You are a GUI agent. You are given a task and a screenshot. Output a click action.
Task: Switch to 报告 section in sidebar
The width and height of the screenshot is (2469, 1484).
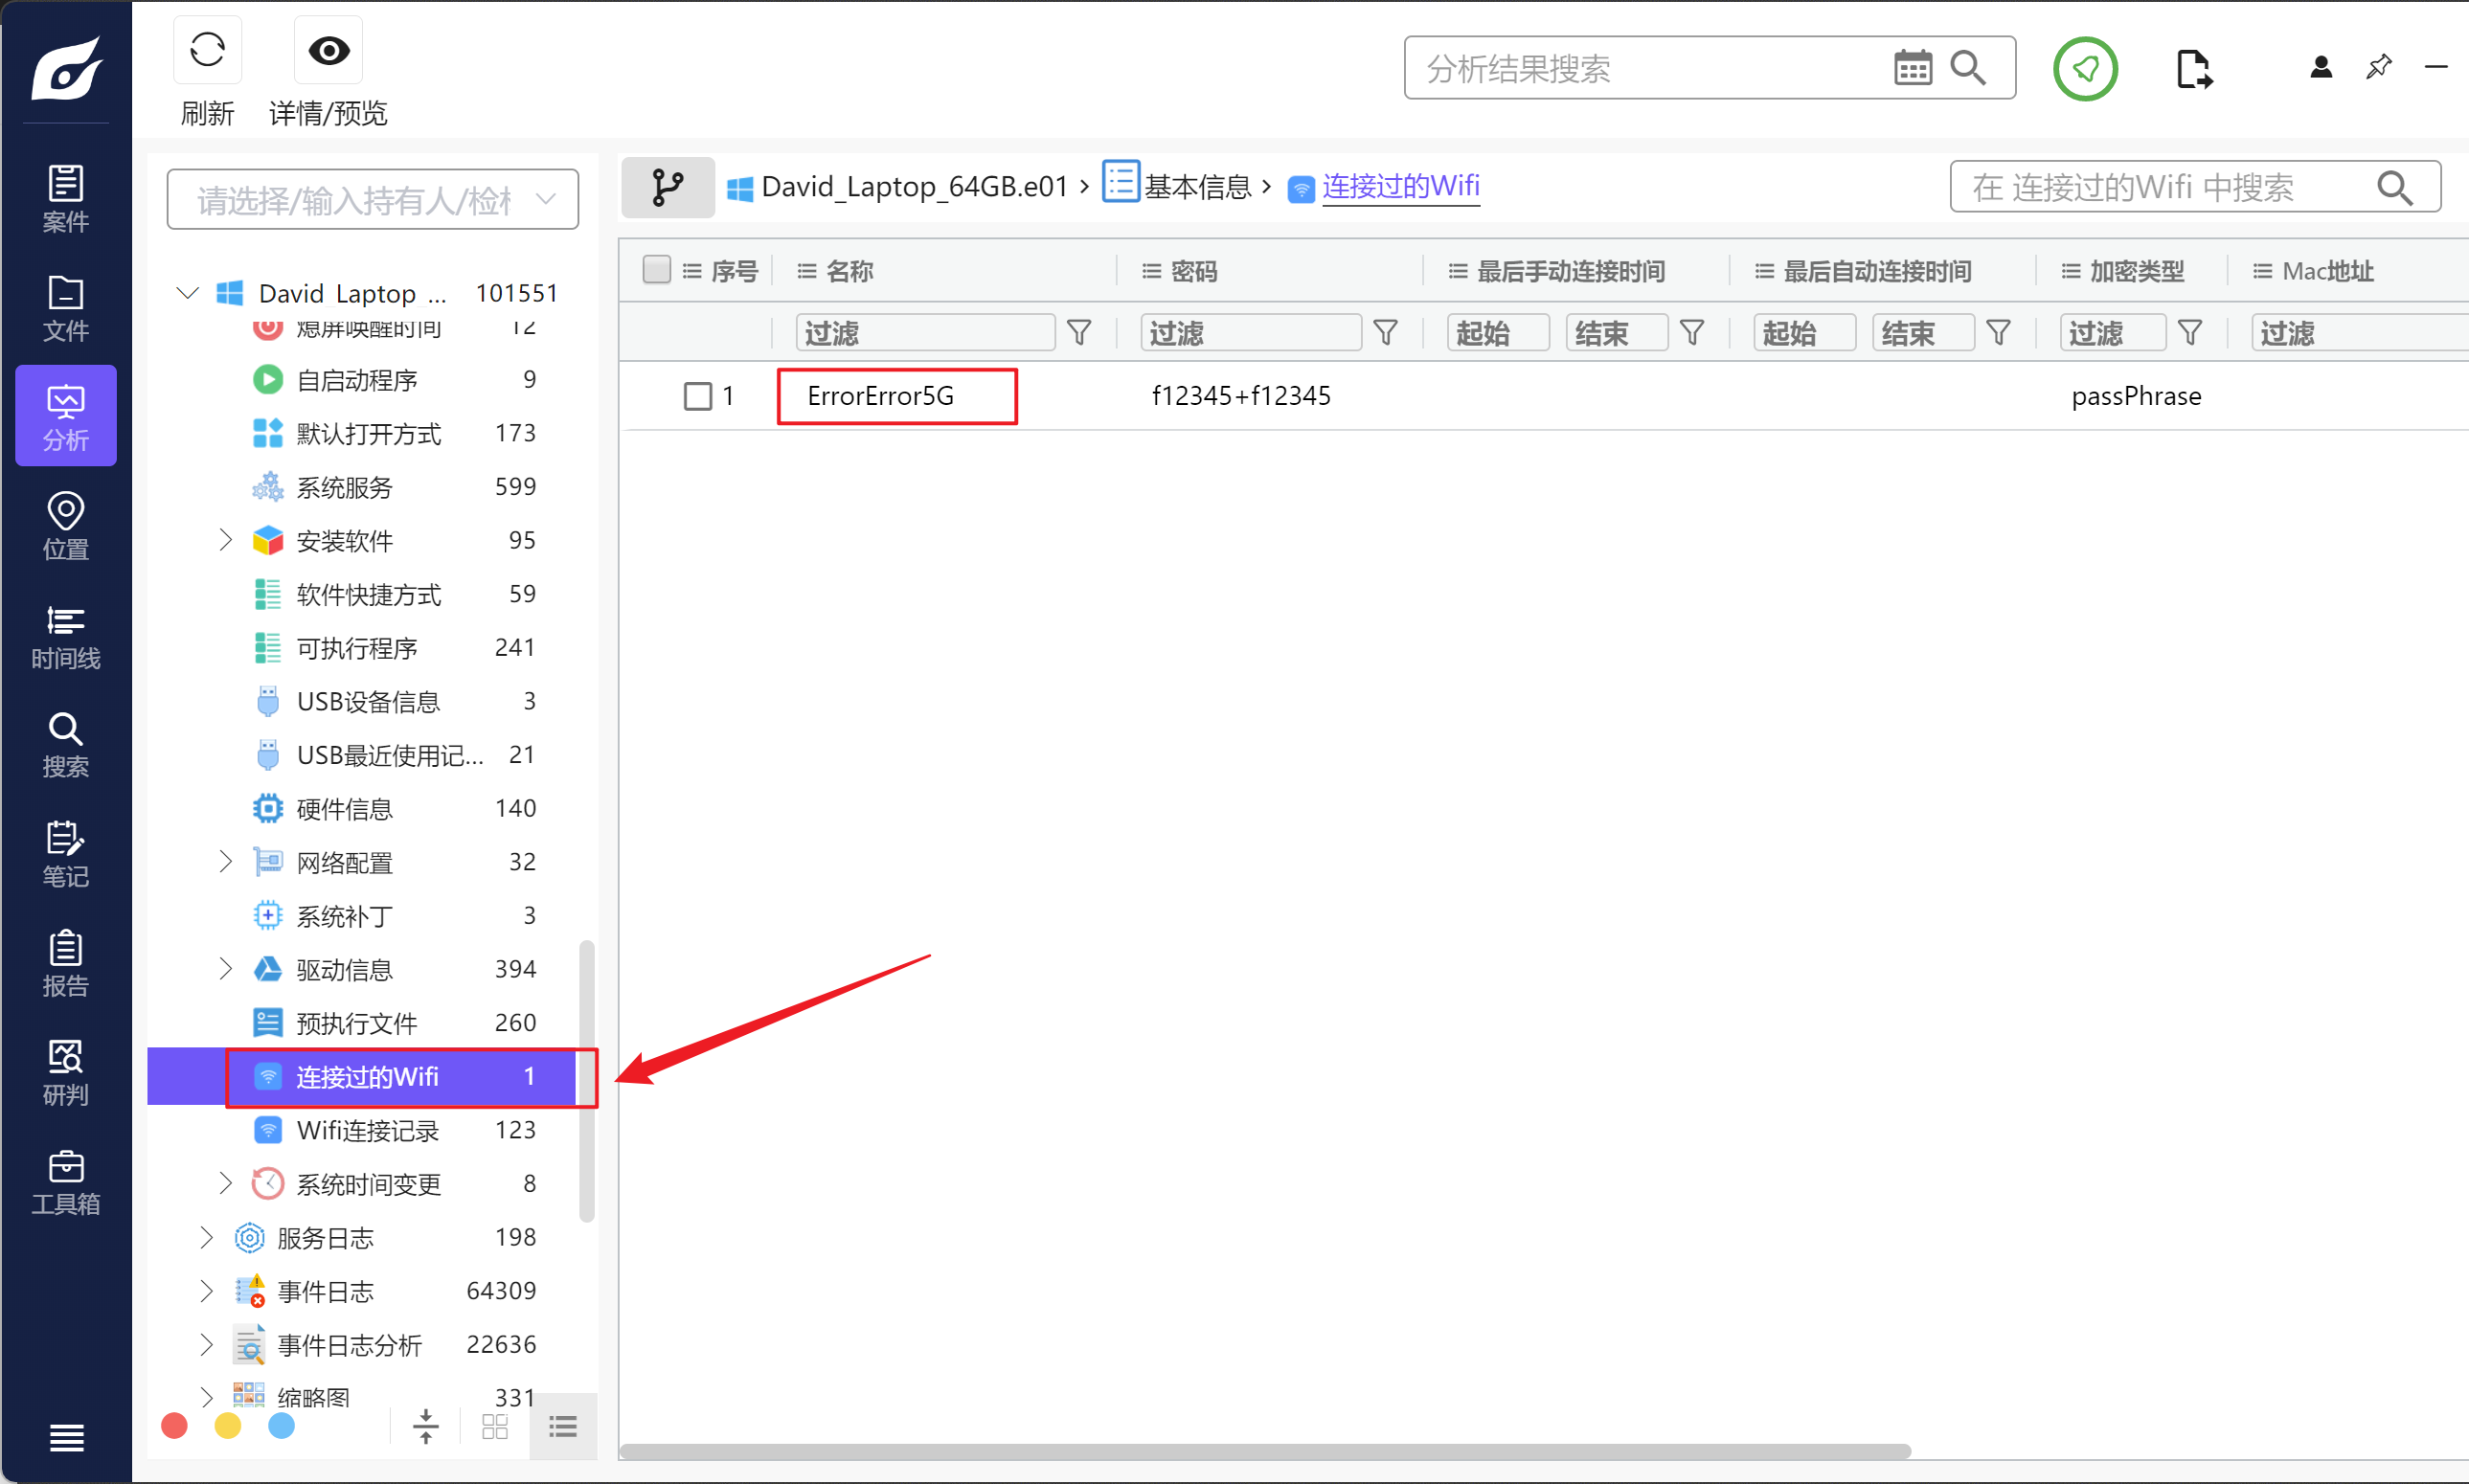coord(65,964)
